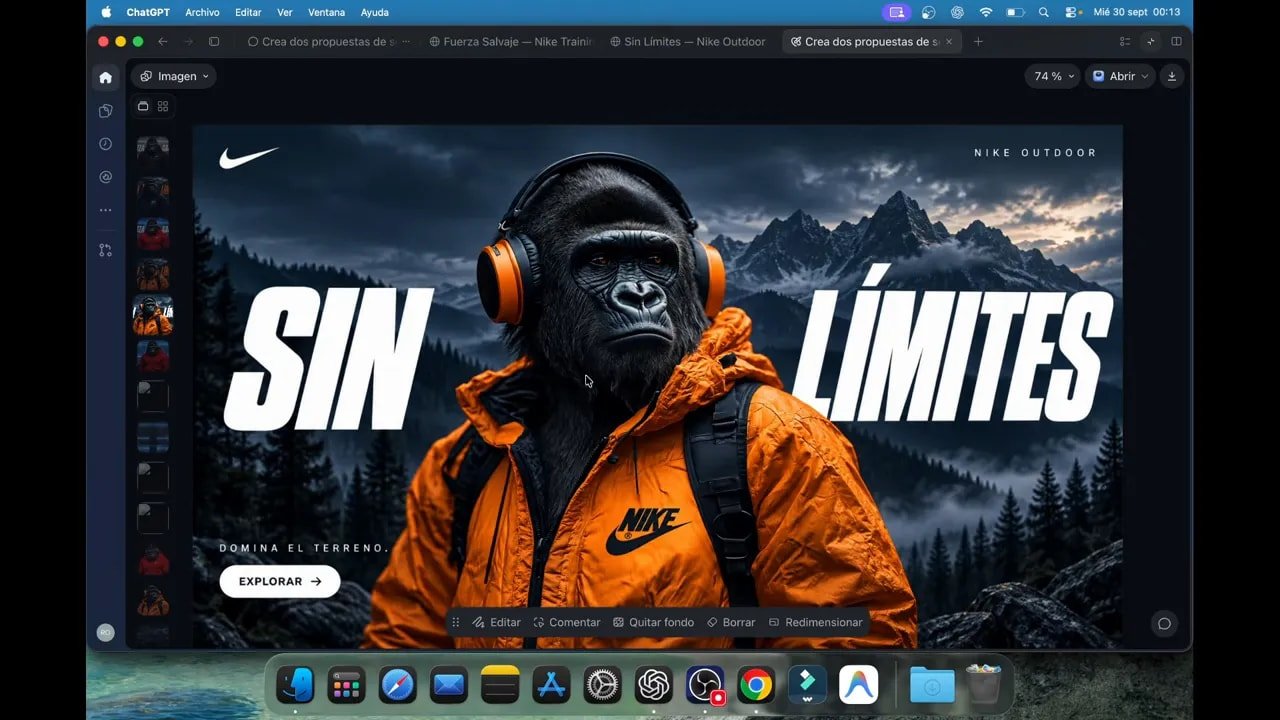The image size is (1280, 720).
Task: Open the stacked pages sidebar icon
Action: (x=105, y=111)
